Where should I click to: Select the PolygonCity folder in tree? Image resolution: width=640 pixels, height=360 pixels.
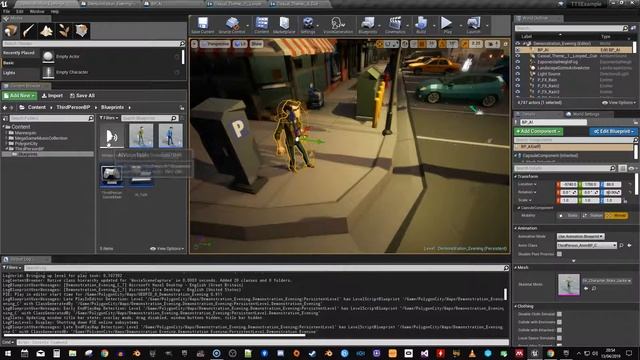tap(26, 144)
